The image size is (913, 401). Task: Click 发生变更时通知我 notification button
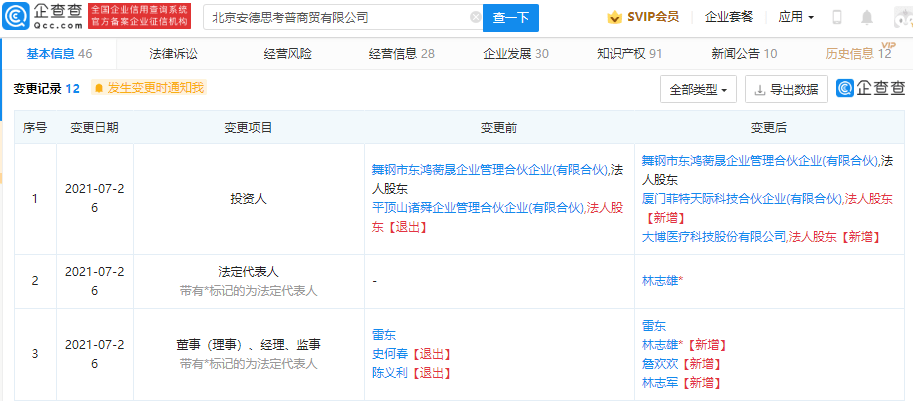click(x=149, y=88)
